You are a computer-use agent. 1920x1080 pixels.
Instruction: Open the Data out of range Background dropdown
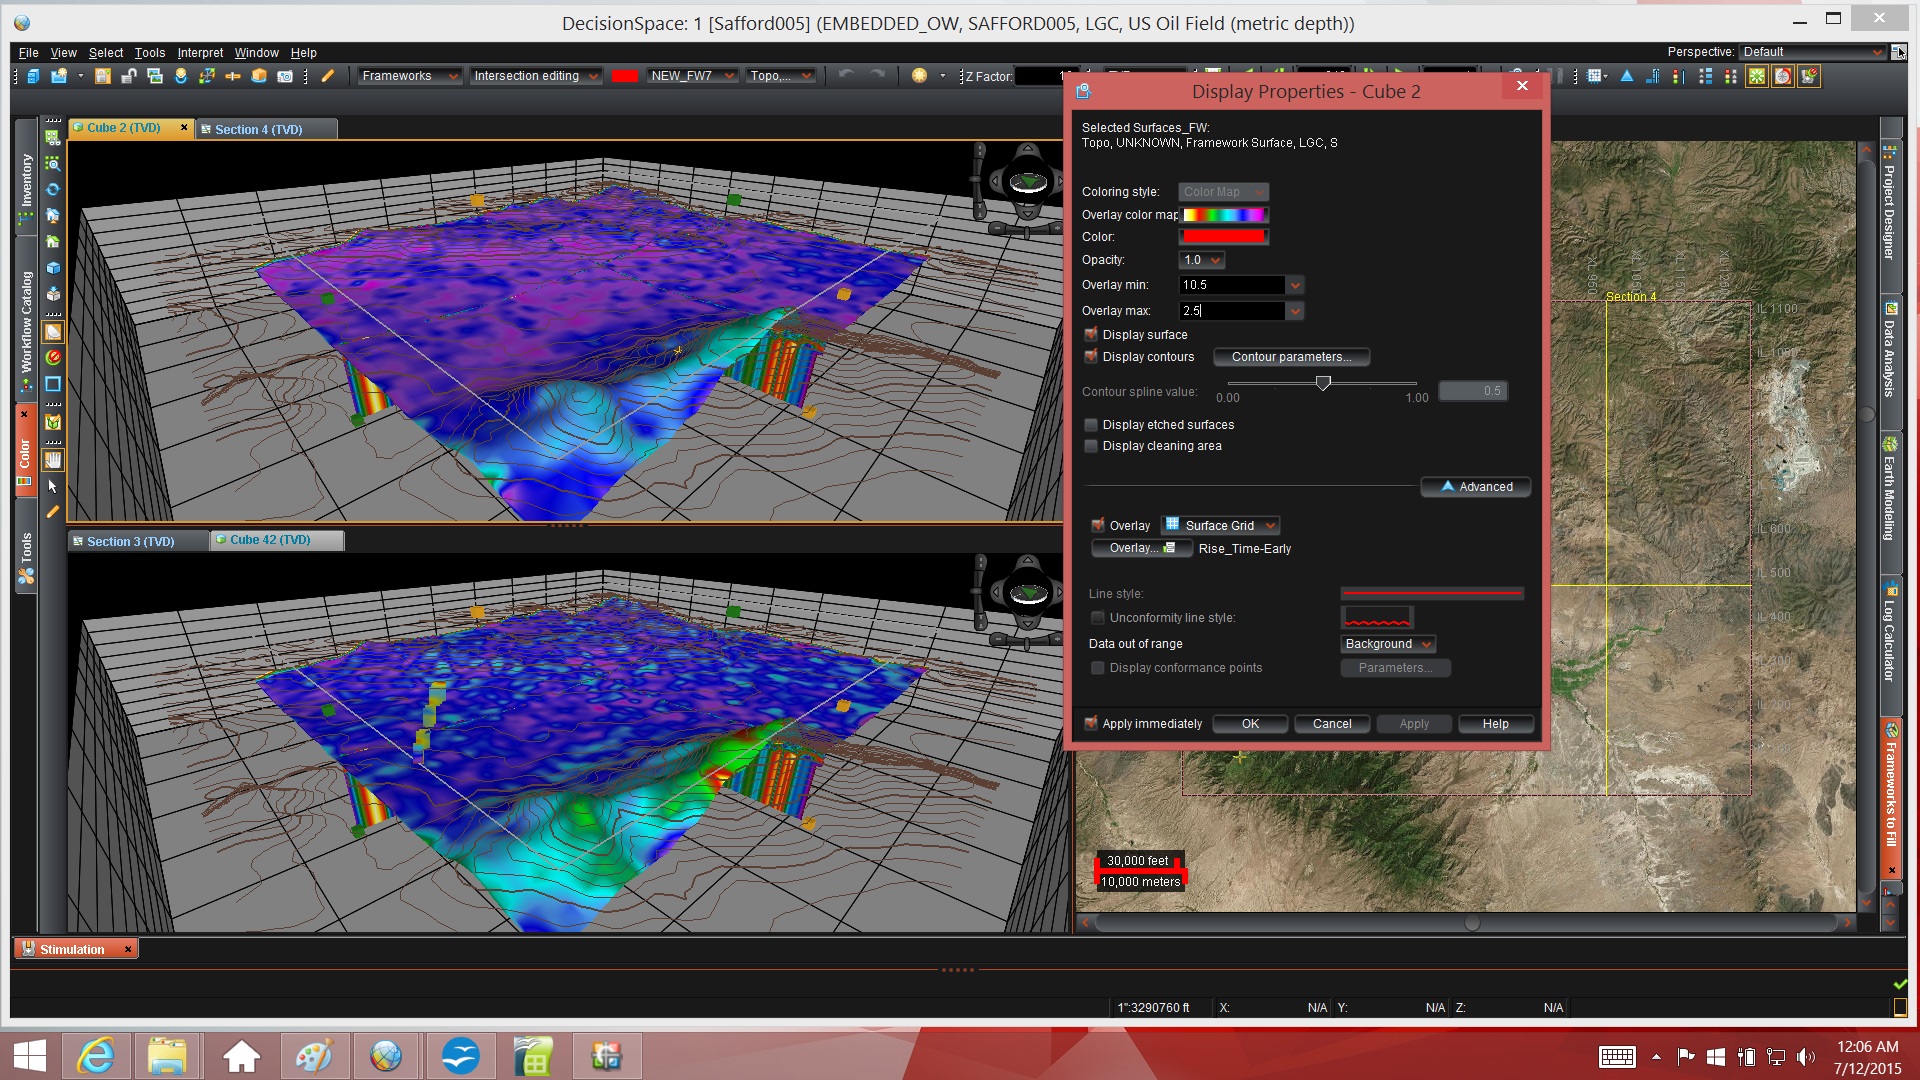[x=1388, y=644]
